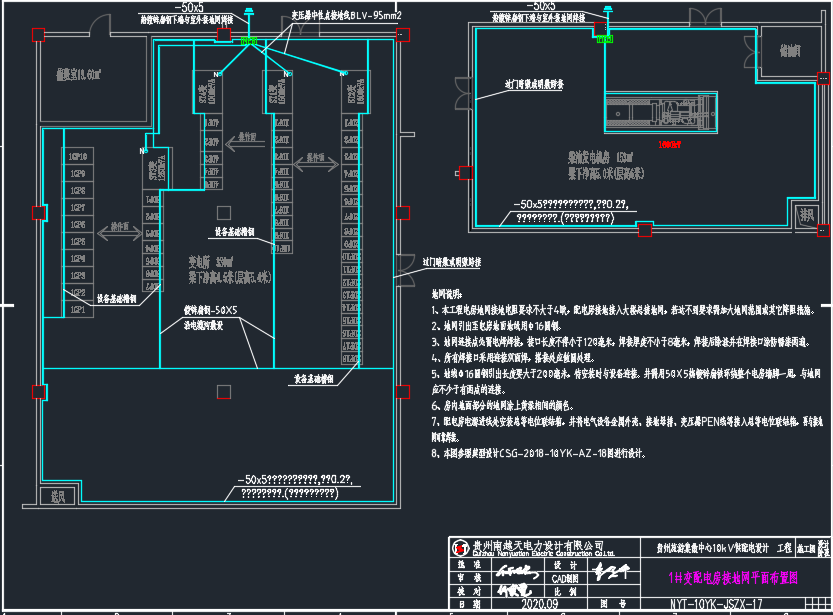Select the red column at bottom of generator room
This screenshot has width=833, height=615.
pyautogui.click(x=644, y=230)
